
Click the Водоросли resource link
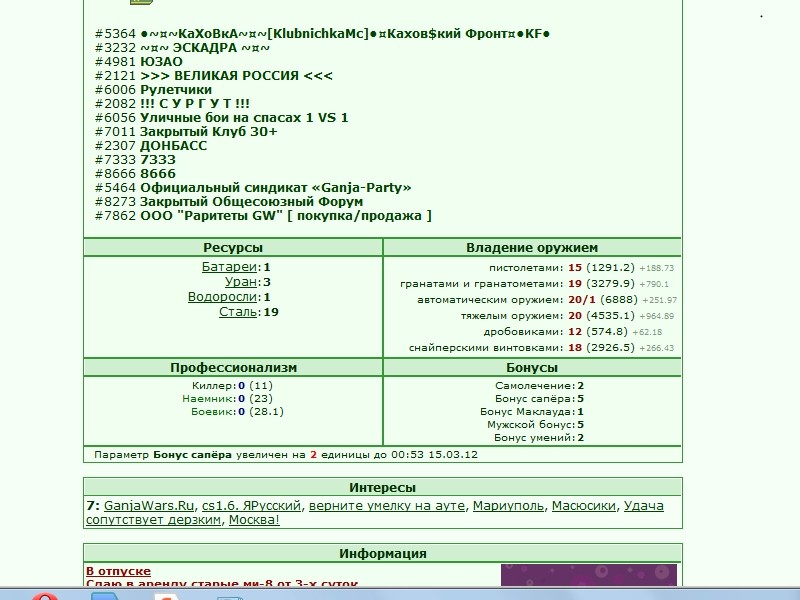[222, 297]
